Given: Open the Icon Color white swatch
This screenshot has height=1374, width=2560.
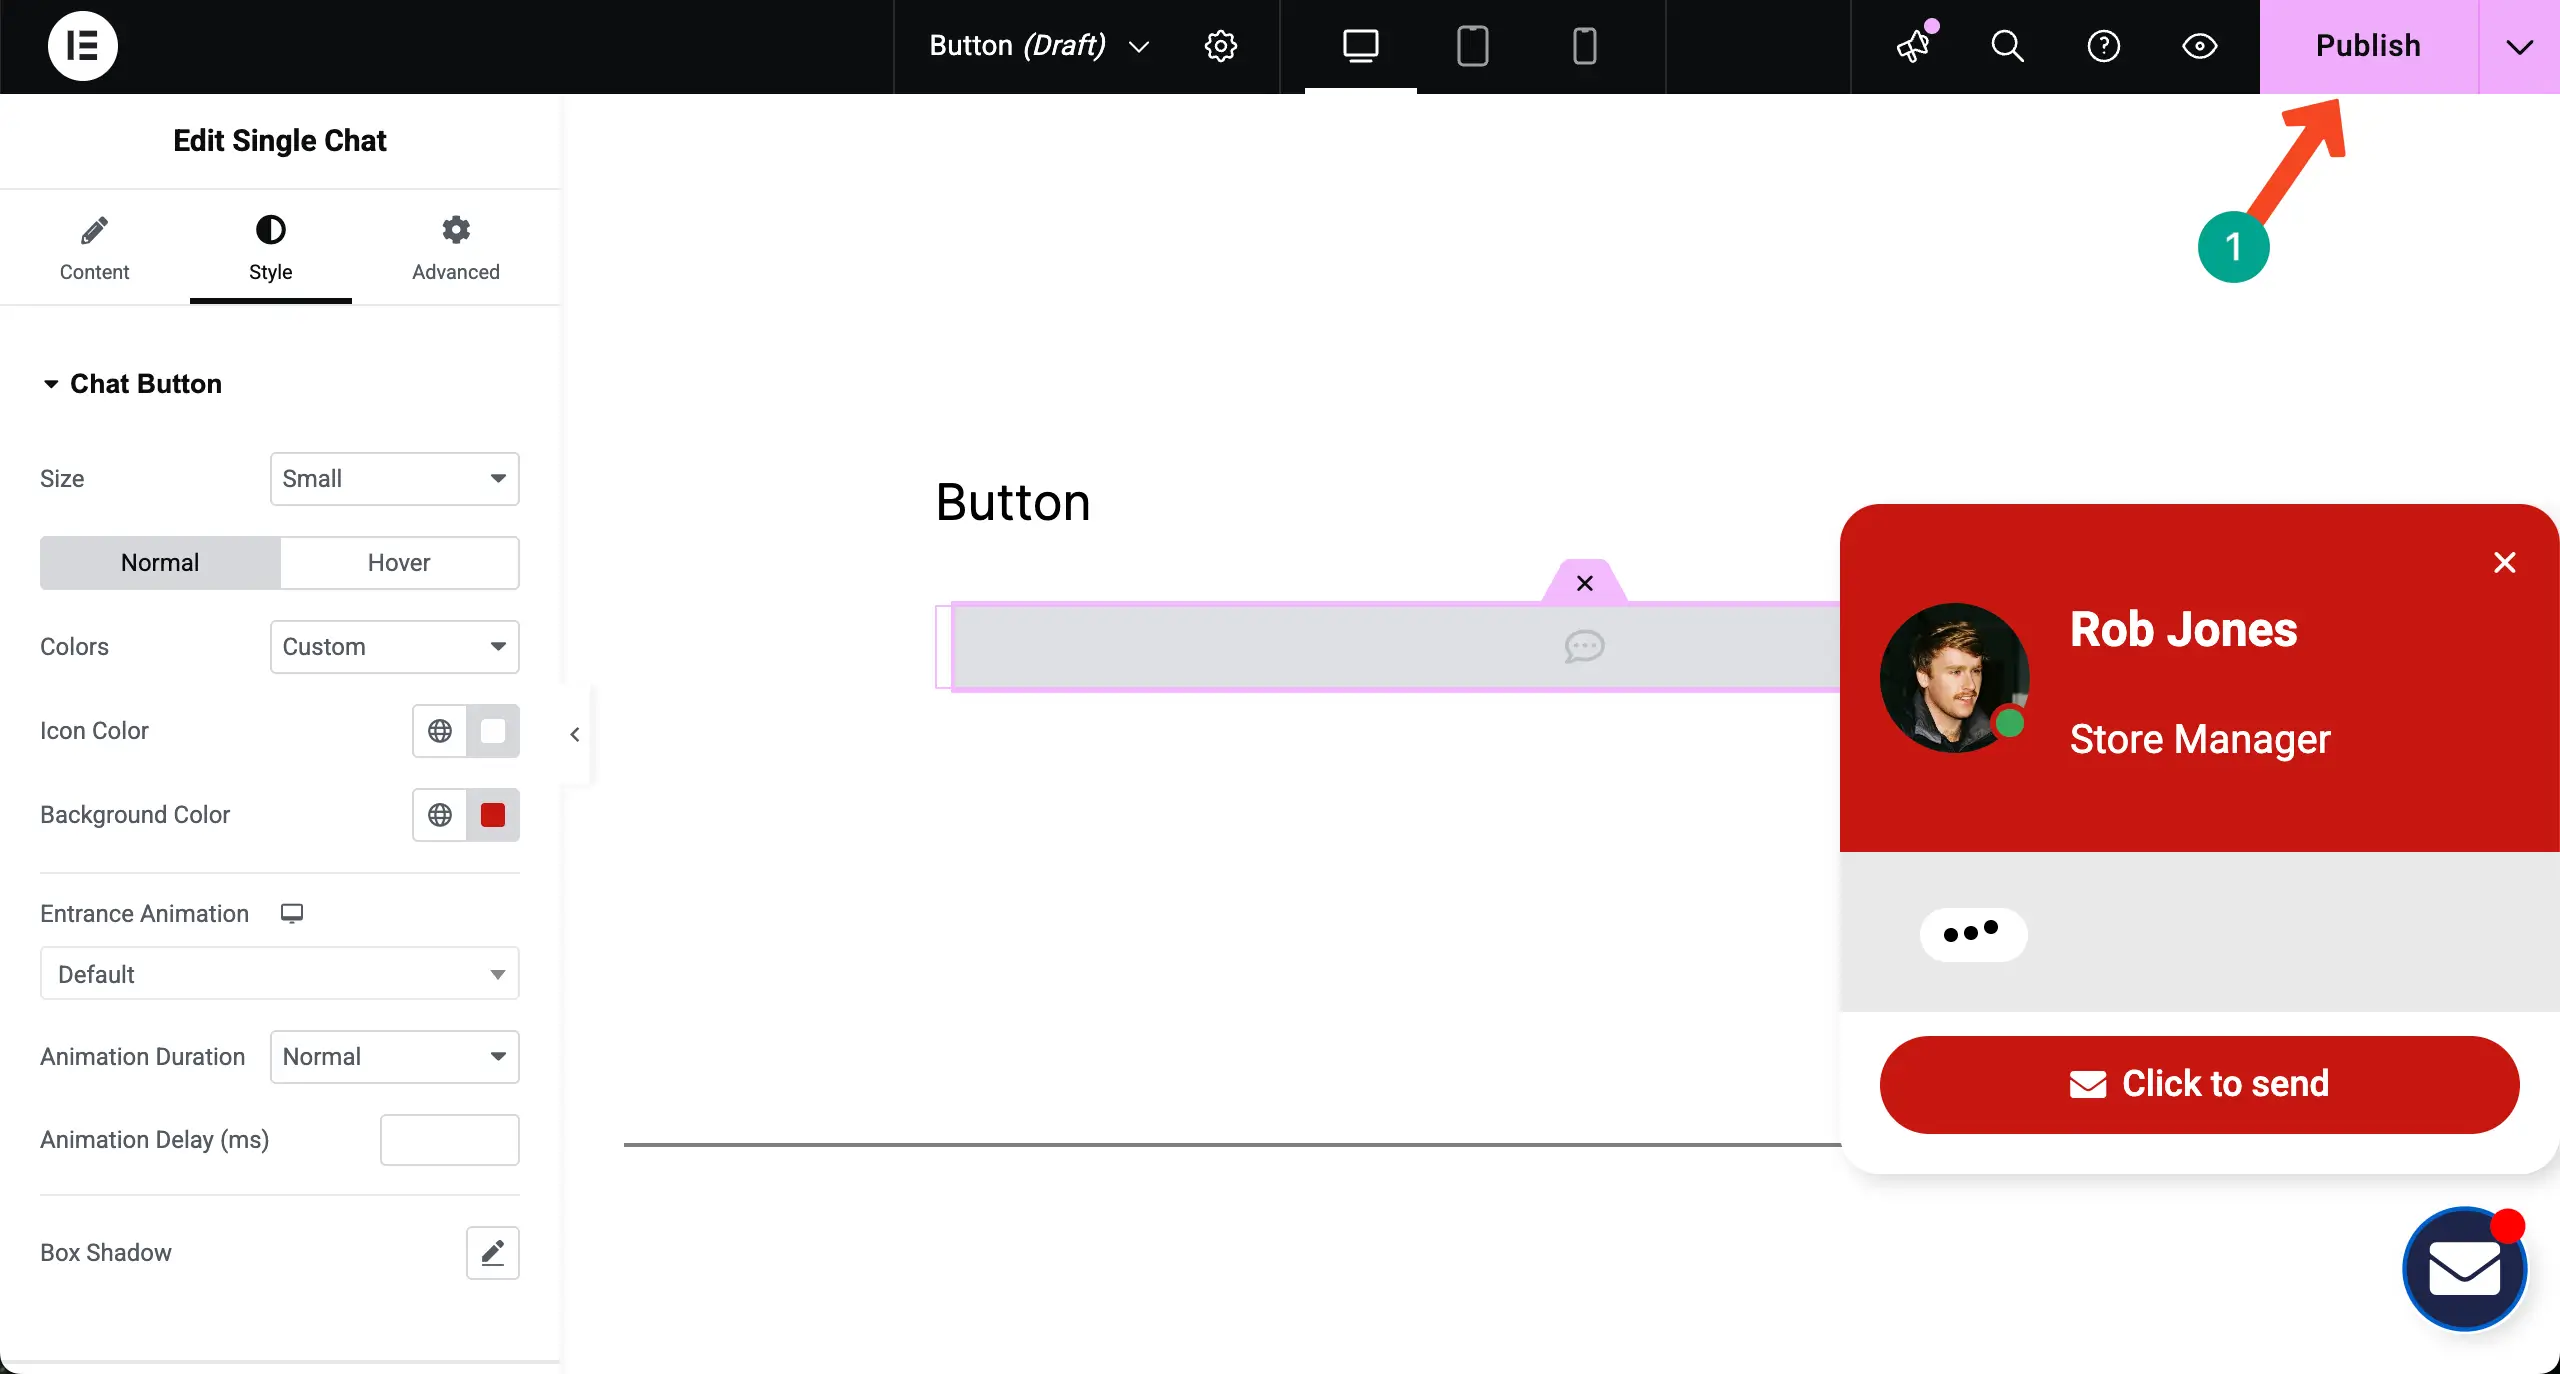Looking at the screenshot, I should 493,731.
